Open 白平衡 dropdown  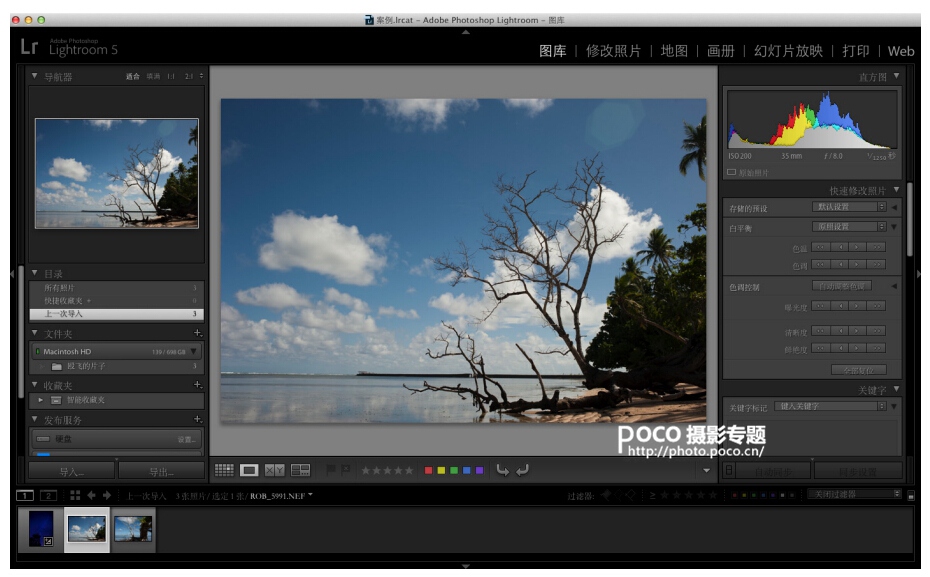[849, 227]
